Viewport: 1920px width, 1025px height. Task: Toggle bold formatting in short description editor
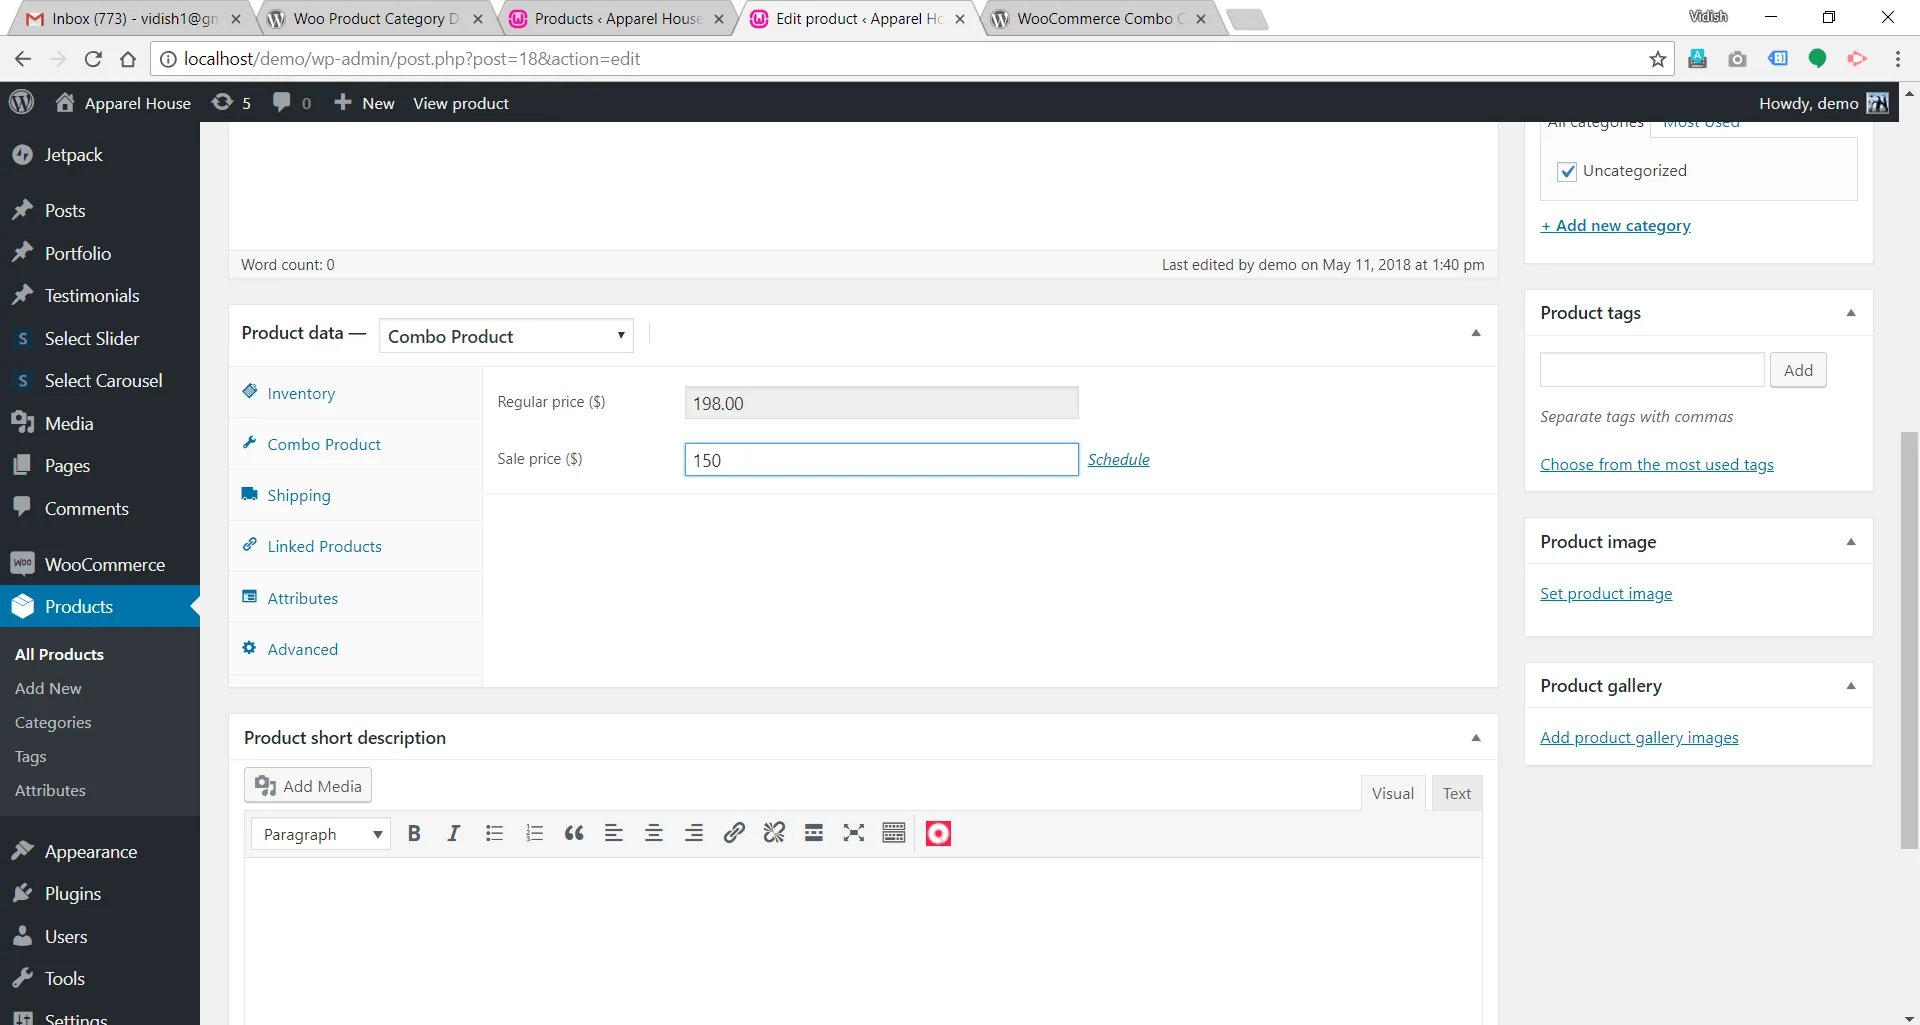pyautogui.click(x=414, y=834)
